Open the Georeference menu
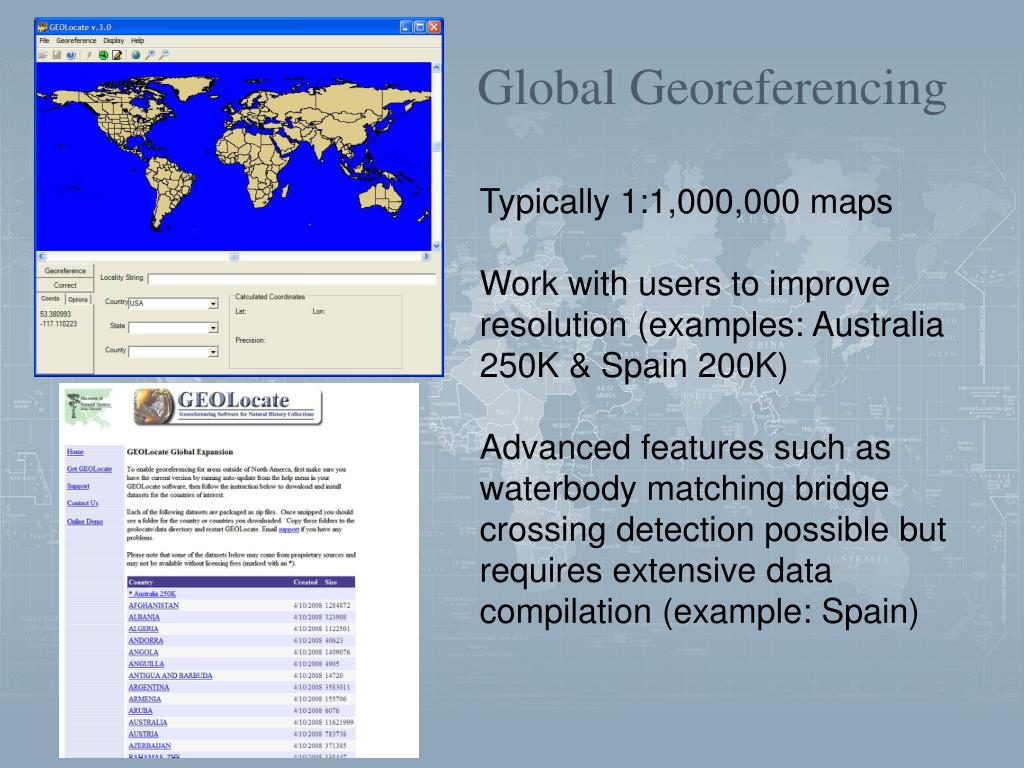The image size is (1024, 768). click(76, 40)
